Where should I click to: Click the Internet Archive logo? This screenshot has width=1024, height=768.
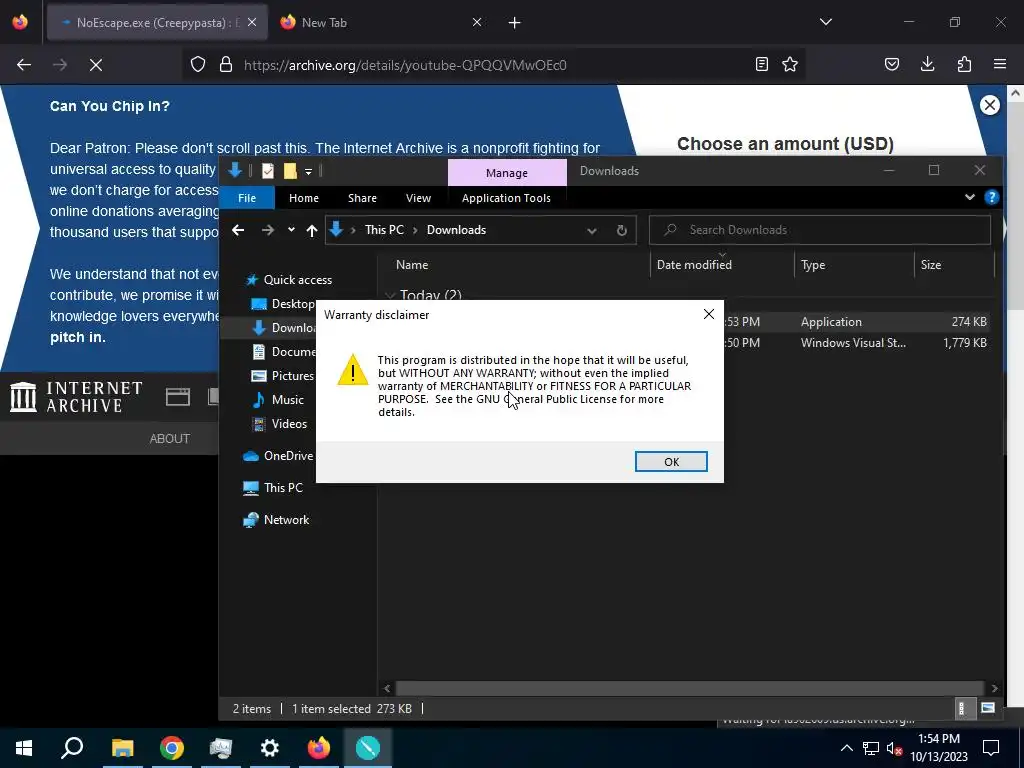pos(76,397)
